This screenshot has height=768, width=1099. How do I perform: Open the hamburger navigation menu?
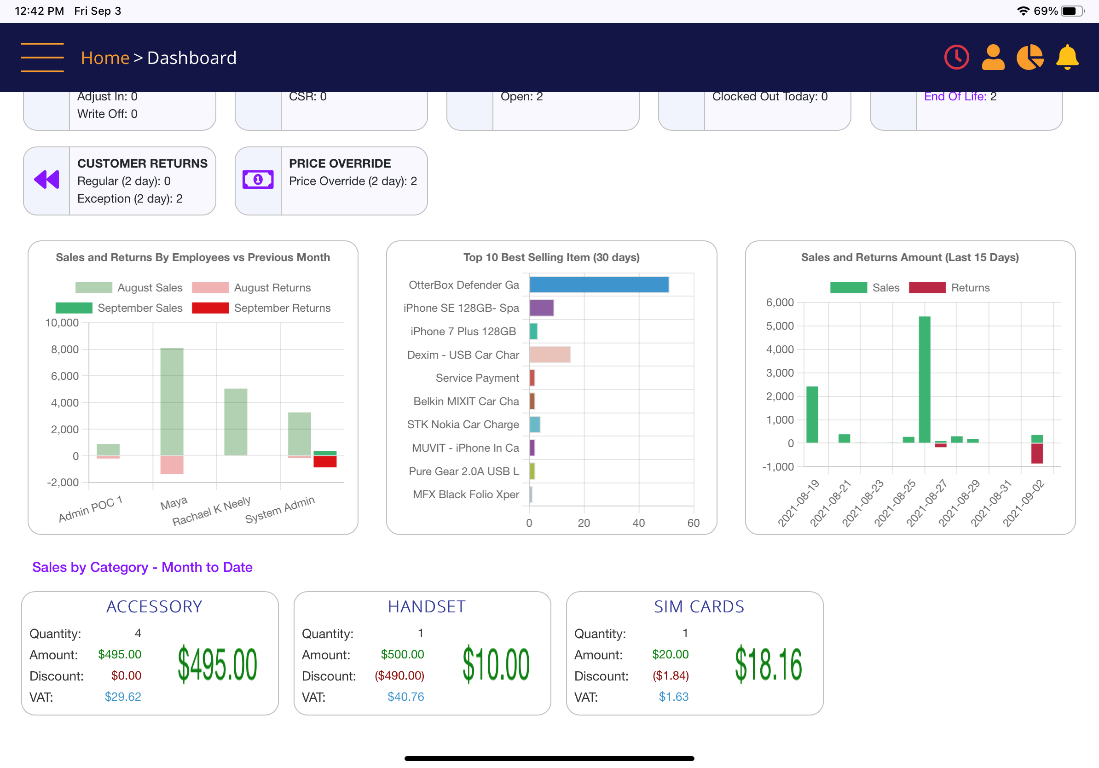(x=42, y=57)
